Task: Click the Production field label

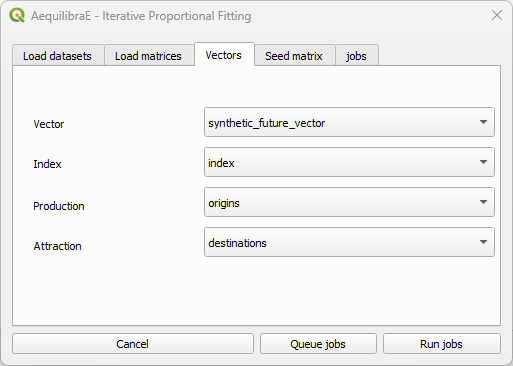Action: point(59,206)
